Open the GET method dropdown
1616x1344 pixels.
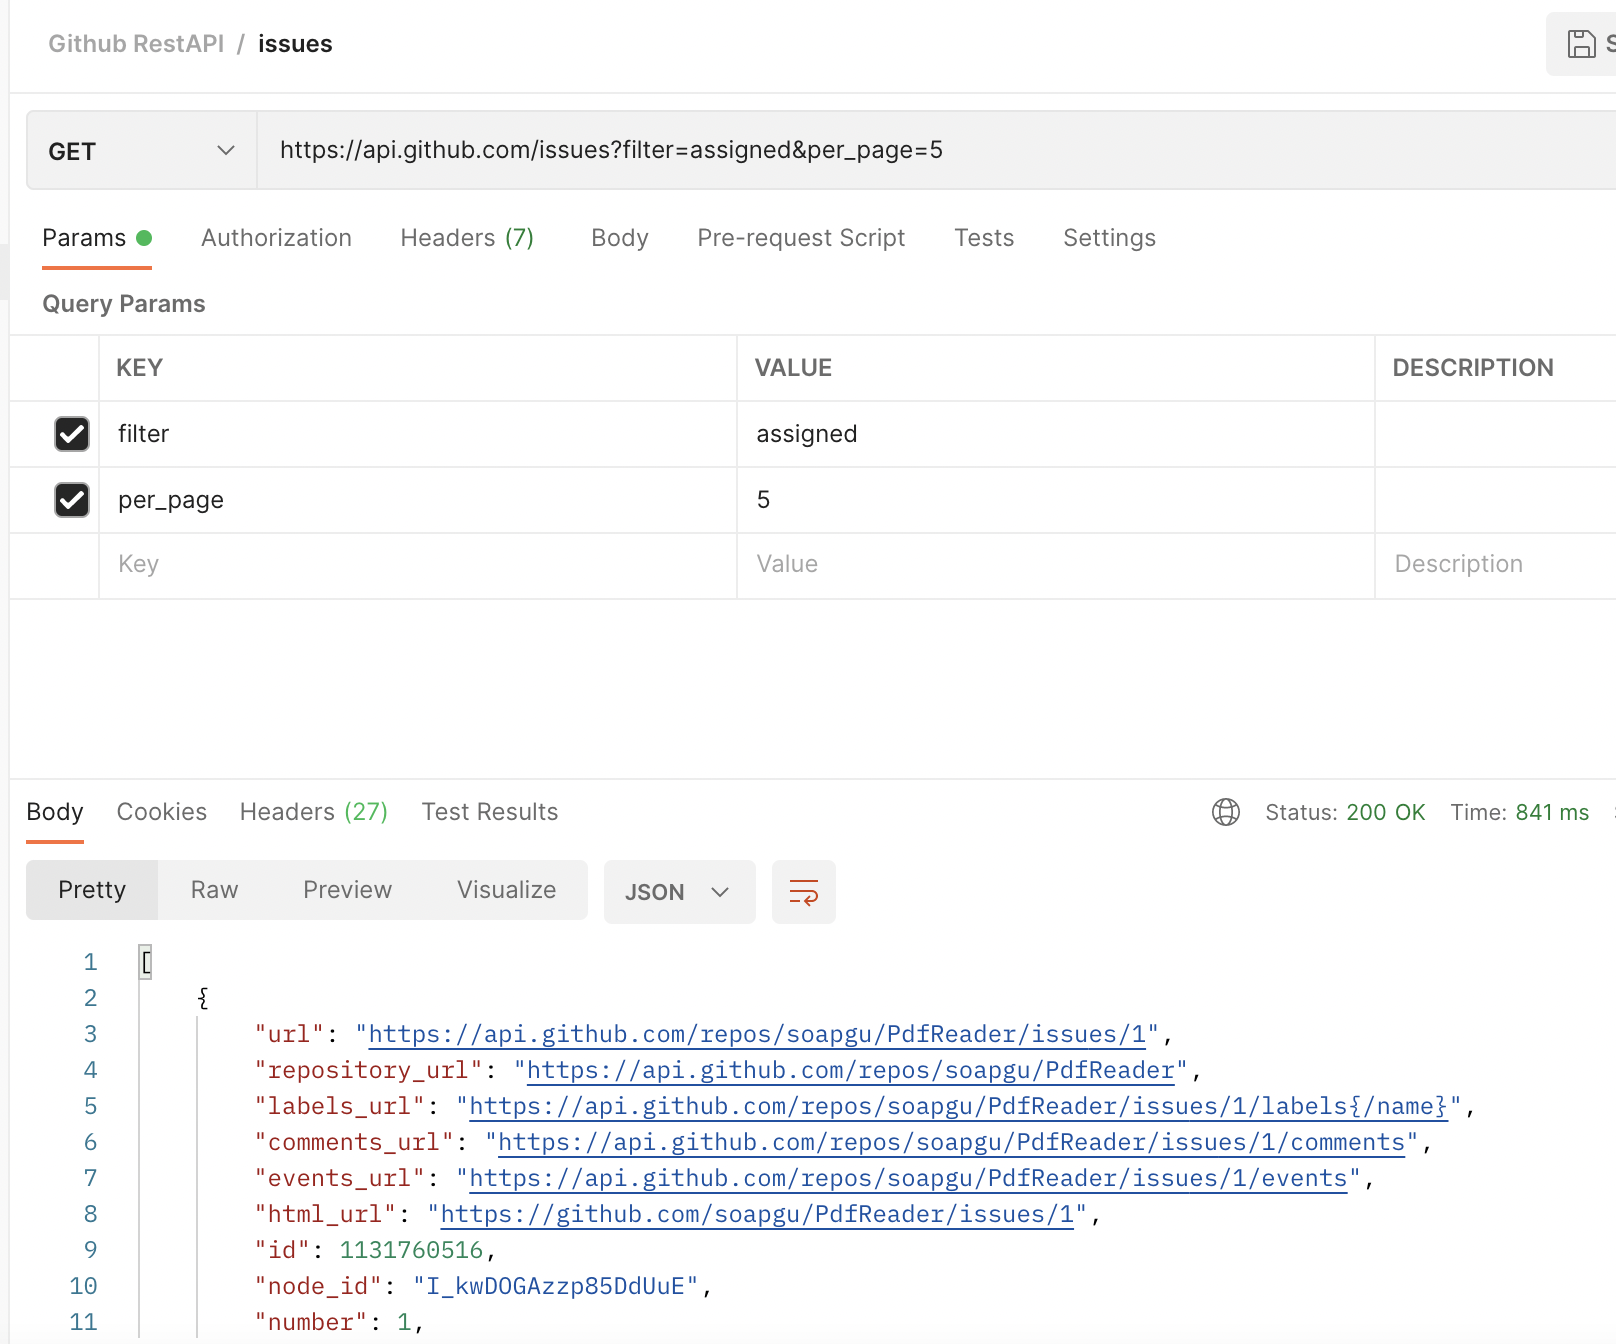point(142,151)
